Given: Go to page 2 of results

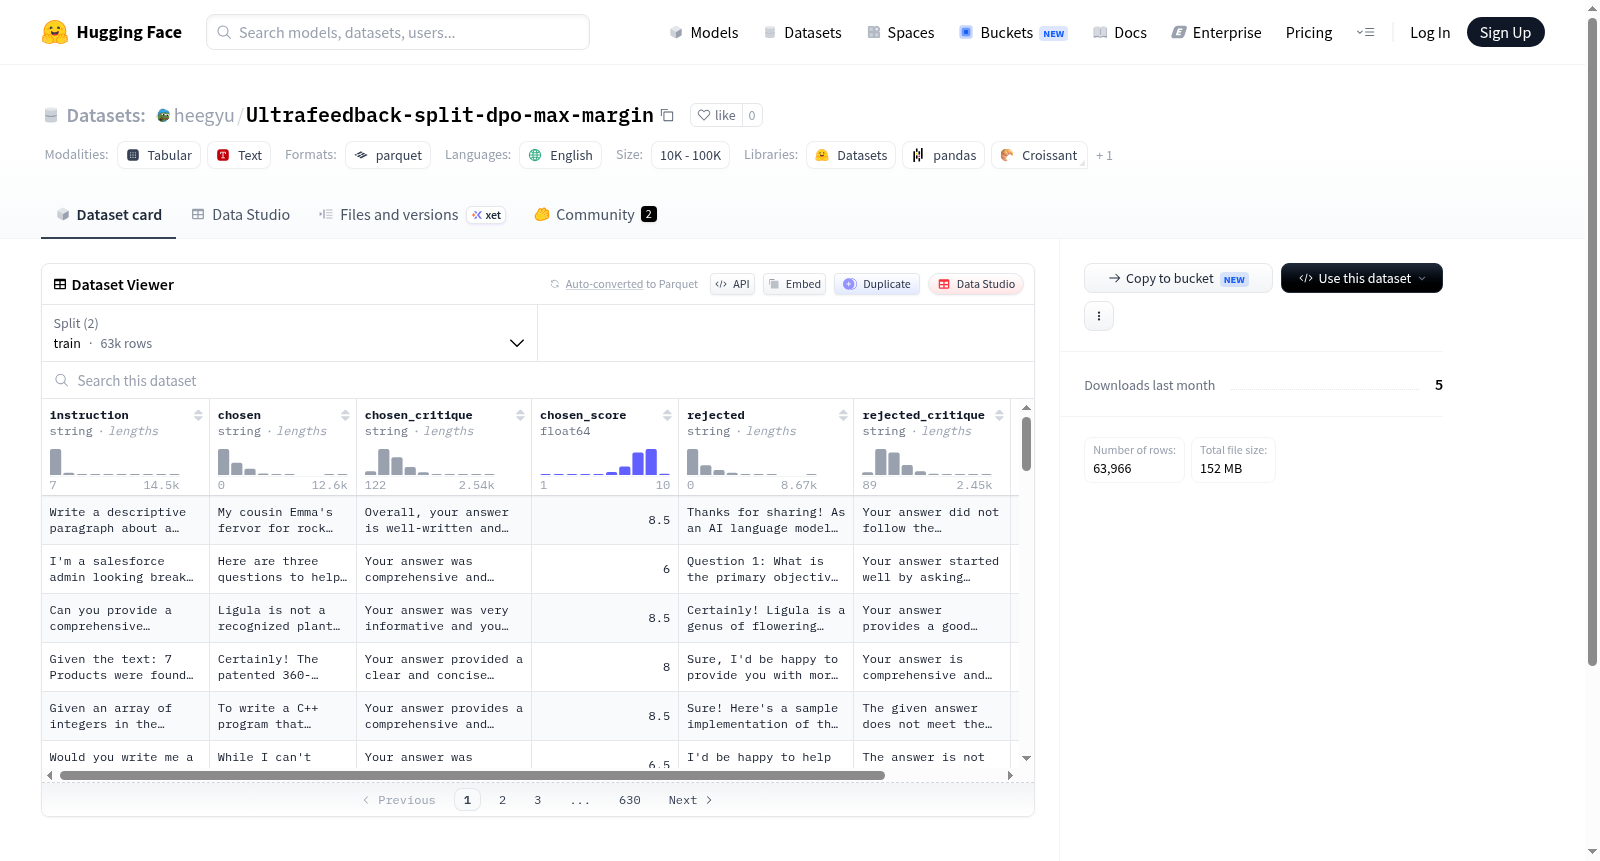Looking at the screenshot, I should pyautogui.click(x=502, y=800).
